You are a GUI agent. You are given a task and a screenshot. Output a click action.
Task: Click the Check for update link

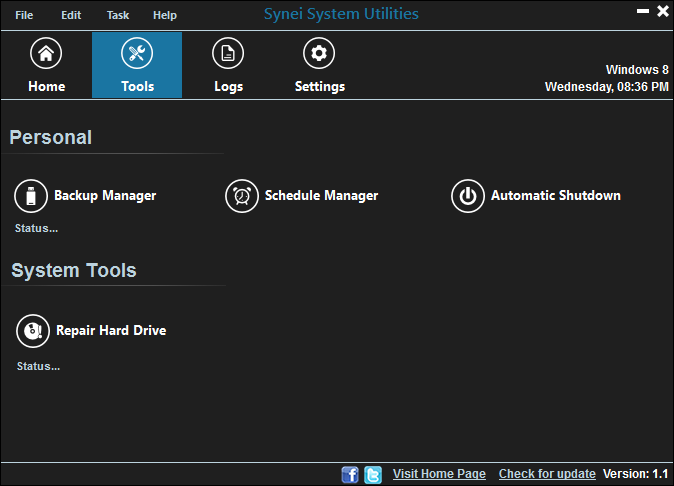(x=547, y=474)
